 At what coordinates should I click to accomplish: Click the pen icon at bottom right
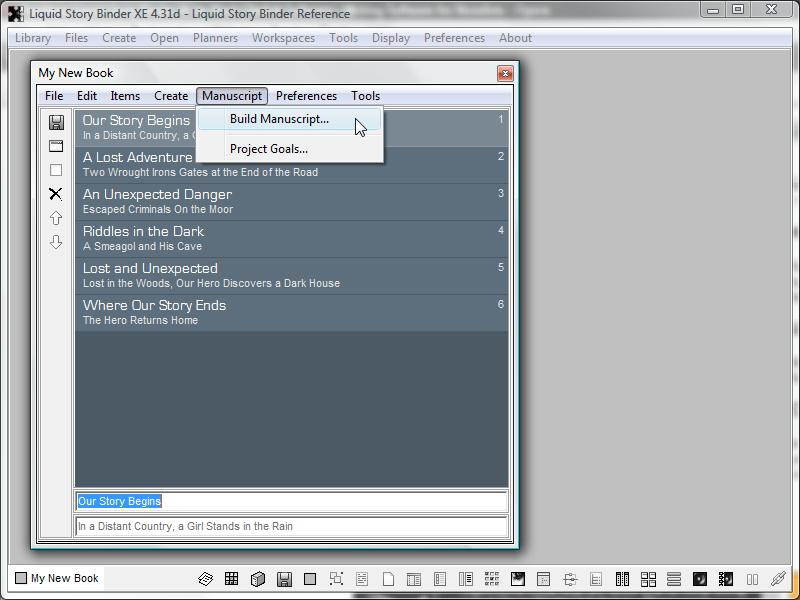tap(778, 579)
